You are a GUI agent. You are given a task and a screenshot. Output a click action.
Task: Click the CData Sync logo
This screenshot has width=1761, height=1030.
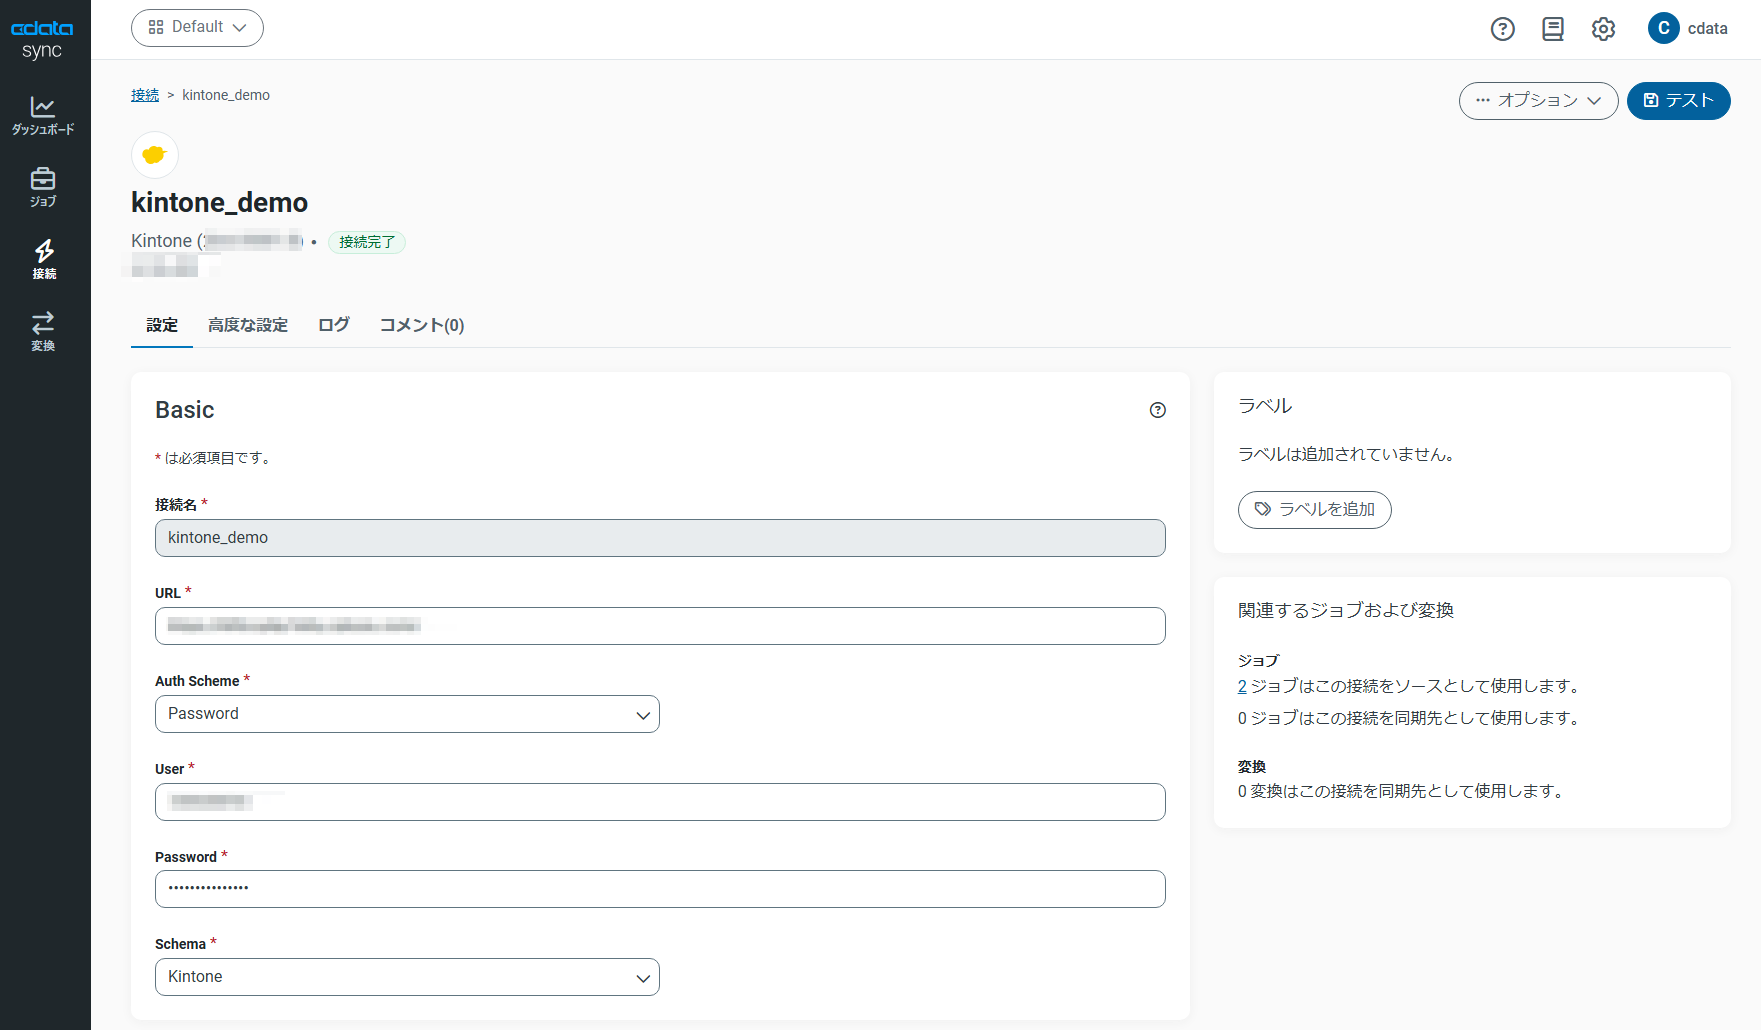click(x=42, y=38)
